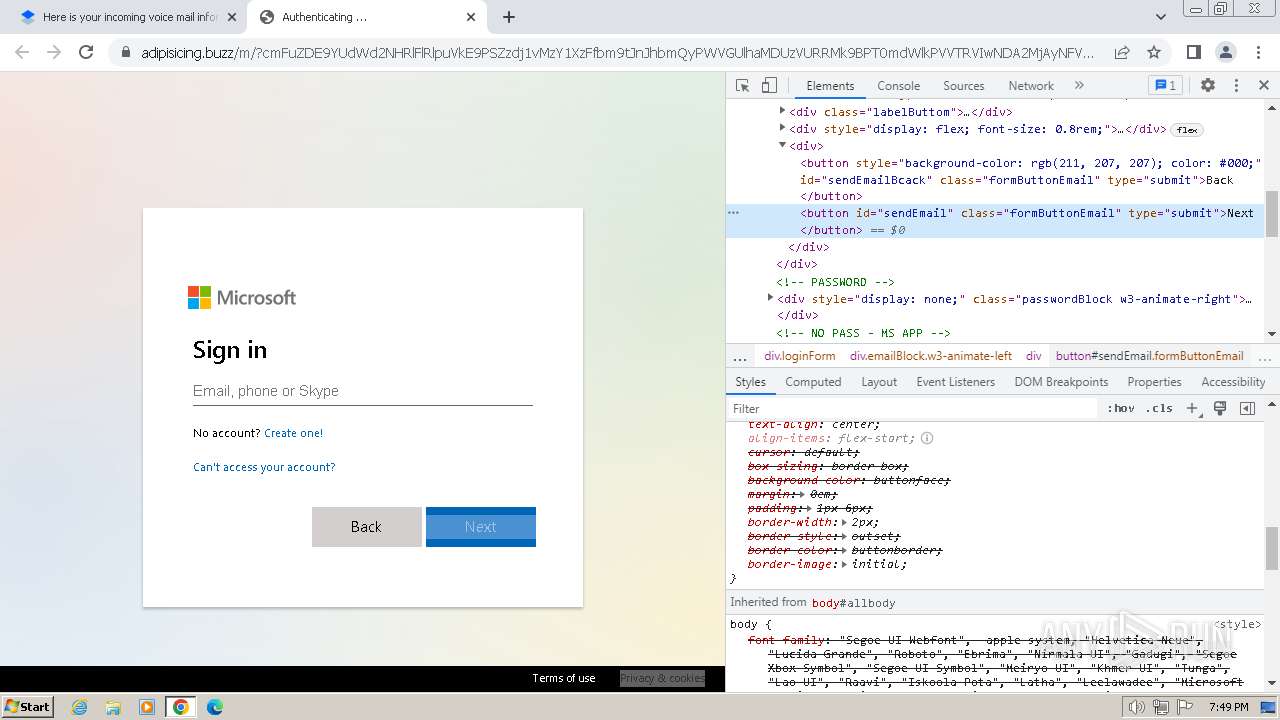
Task: Toggle element state :hov
Action: click(1121, 408)
